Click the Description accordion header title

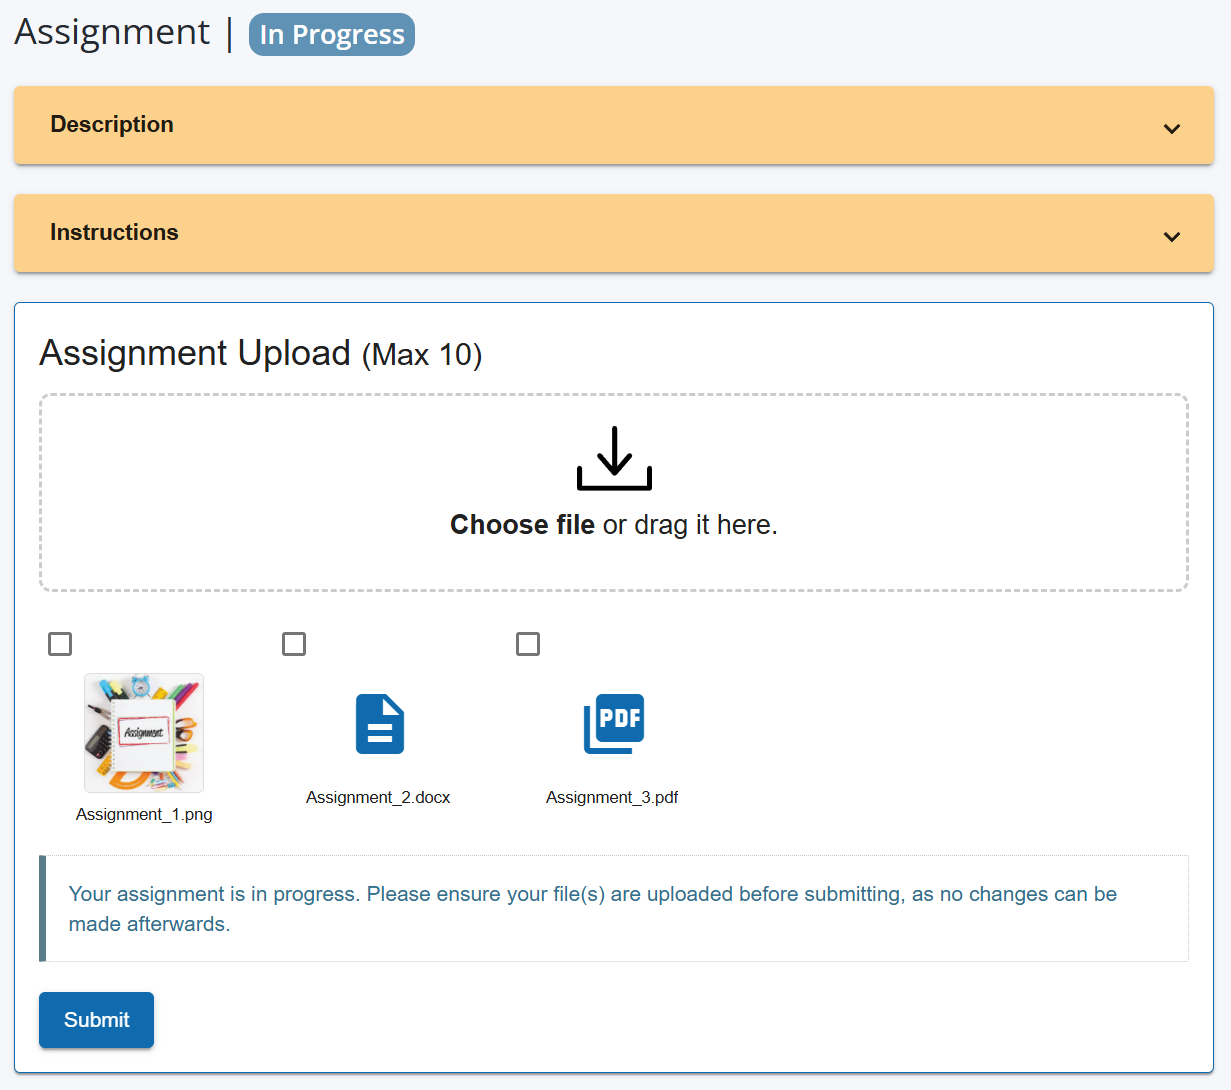[112, 124]
